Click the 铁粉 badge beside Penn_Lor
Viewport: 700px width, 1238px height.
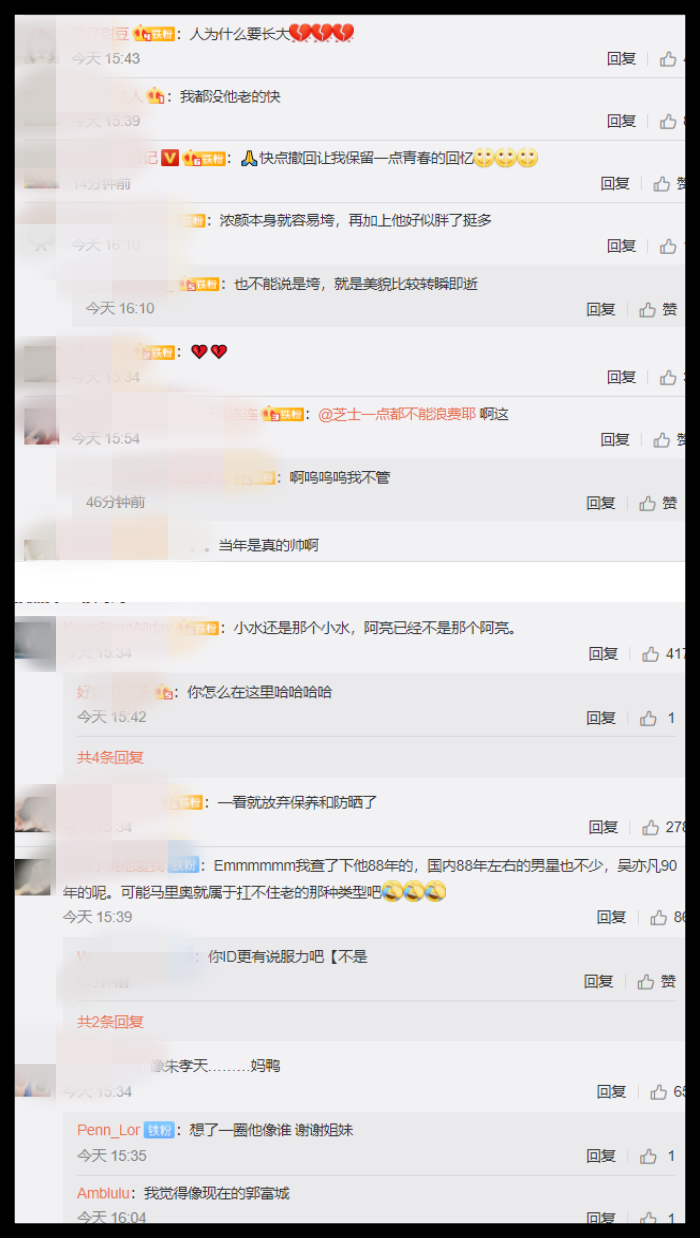click(x=160, y=1130)
